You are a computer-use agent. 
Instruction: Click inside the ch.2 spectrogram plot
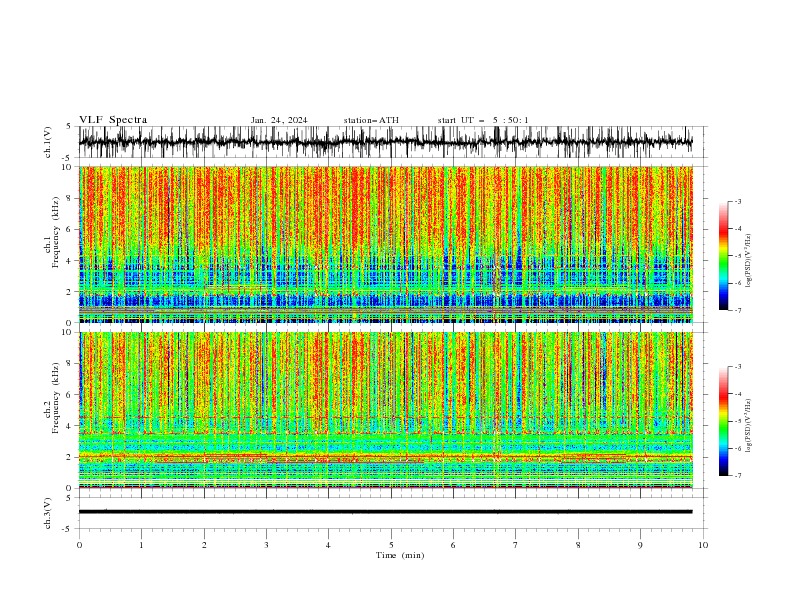tap(386, 410)
